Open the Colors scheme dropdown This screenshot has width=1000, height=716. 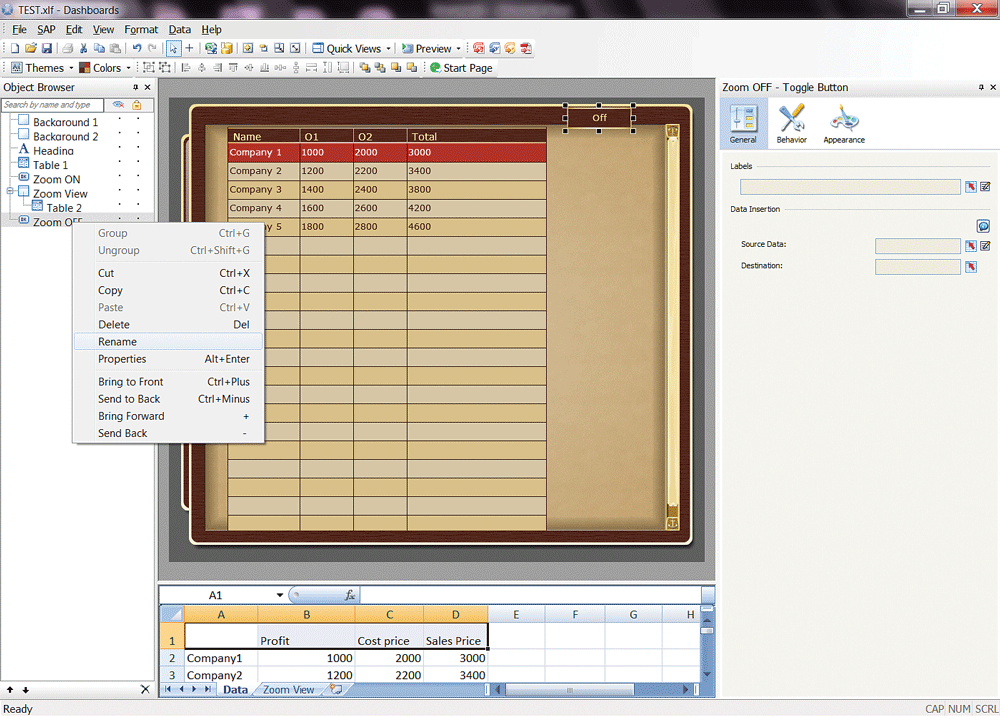pos(106,68)
